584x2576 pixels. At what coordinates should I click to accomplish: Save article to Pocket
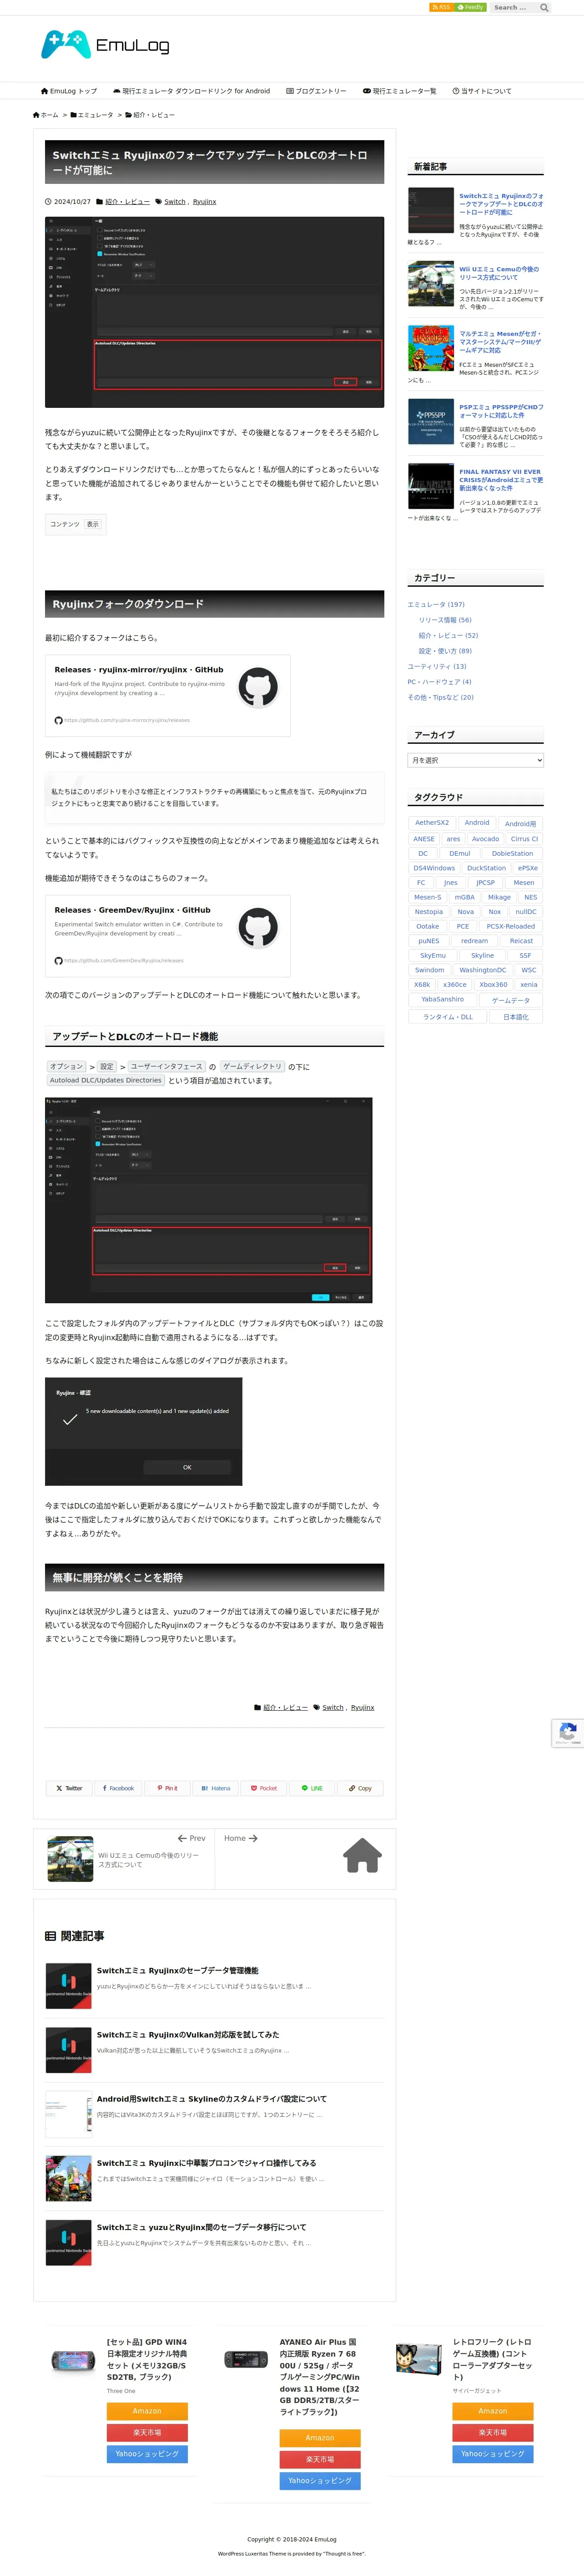click(x=264, y=1788)
